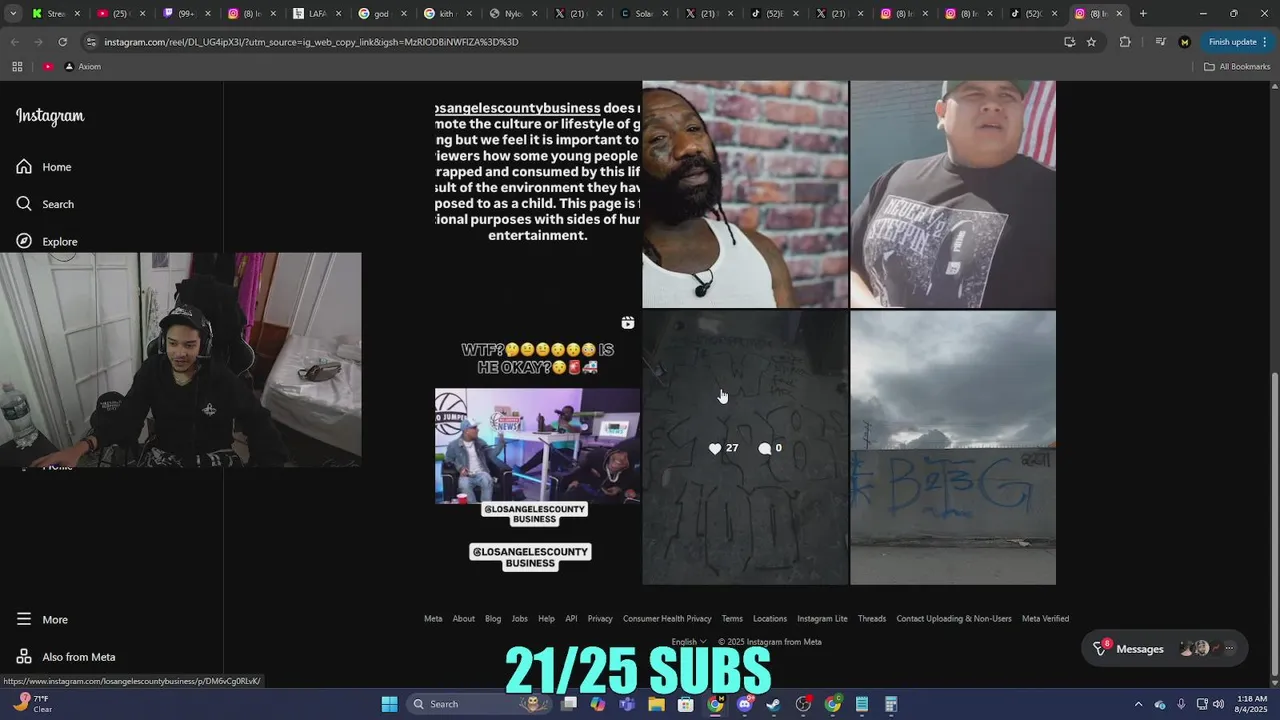The image size is (1280, 720).
Task: Switch to the LAFA tab
Action: coord(315,14)
